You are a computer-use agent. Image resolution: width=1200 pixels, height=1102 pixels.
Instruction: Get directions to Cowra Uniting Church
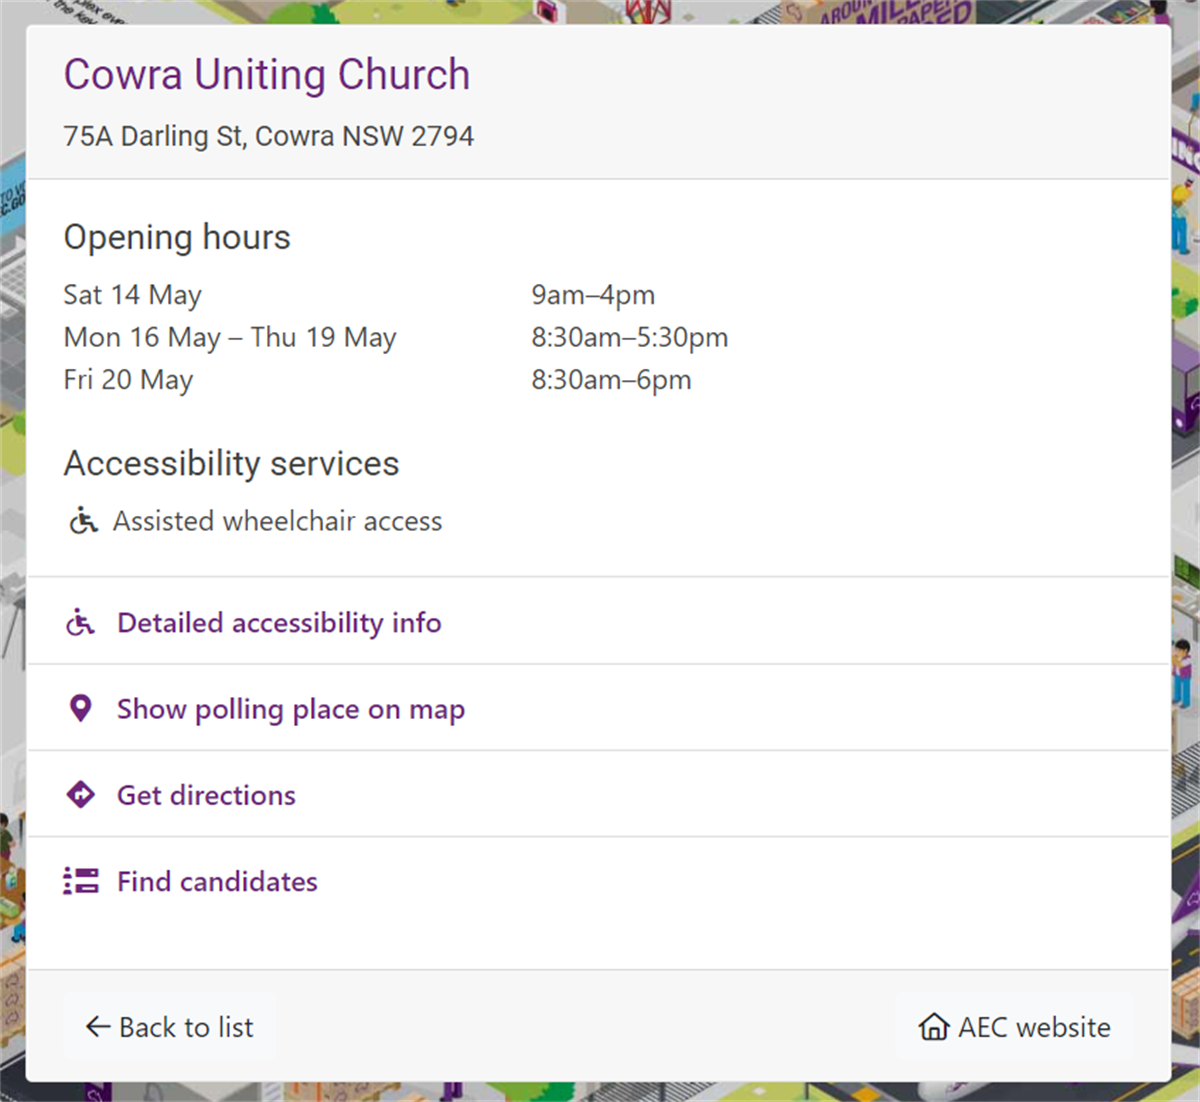point(206,795)
